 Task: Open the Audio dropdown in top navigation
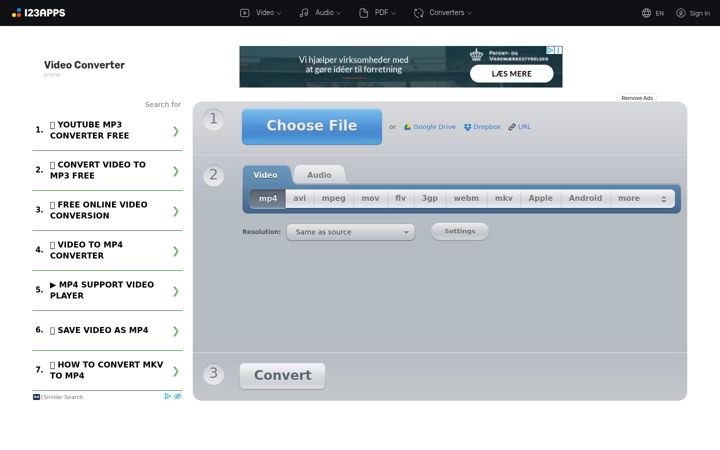(x=320, y=13)
